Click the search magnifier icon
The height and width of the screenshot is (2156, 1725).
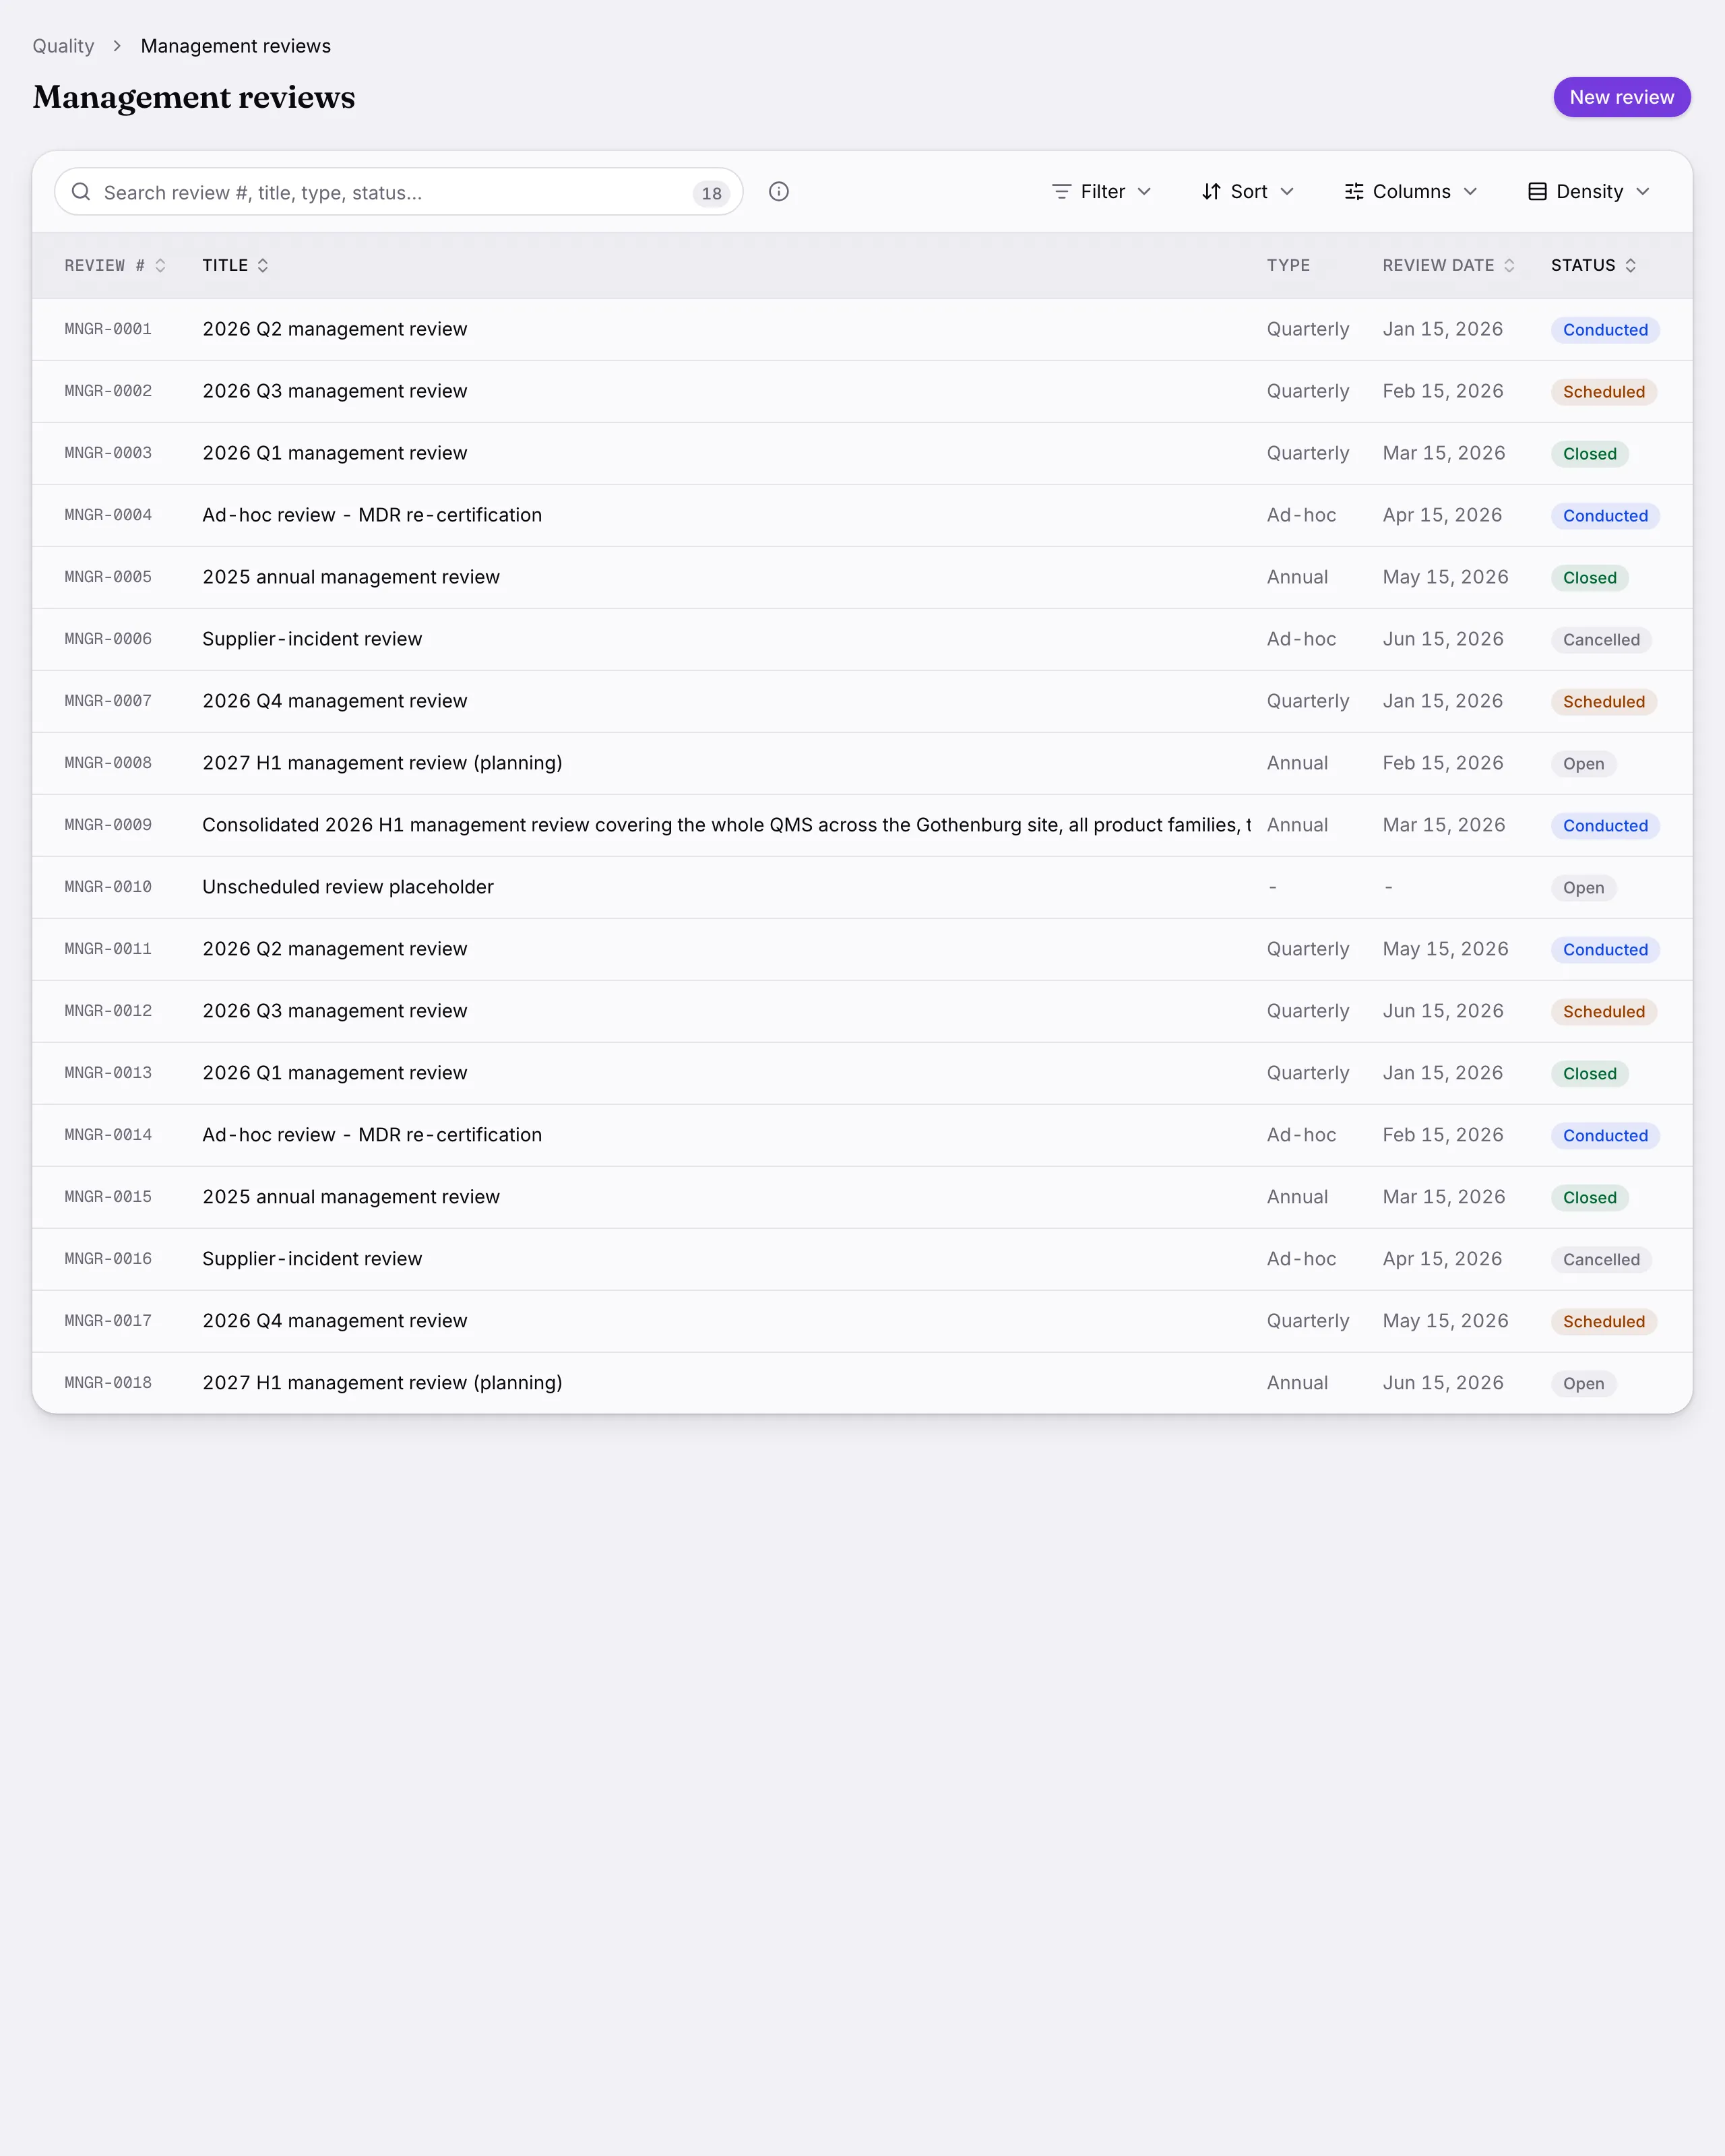81,192
